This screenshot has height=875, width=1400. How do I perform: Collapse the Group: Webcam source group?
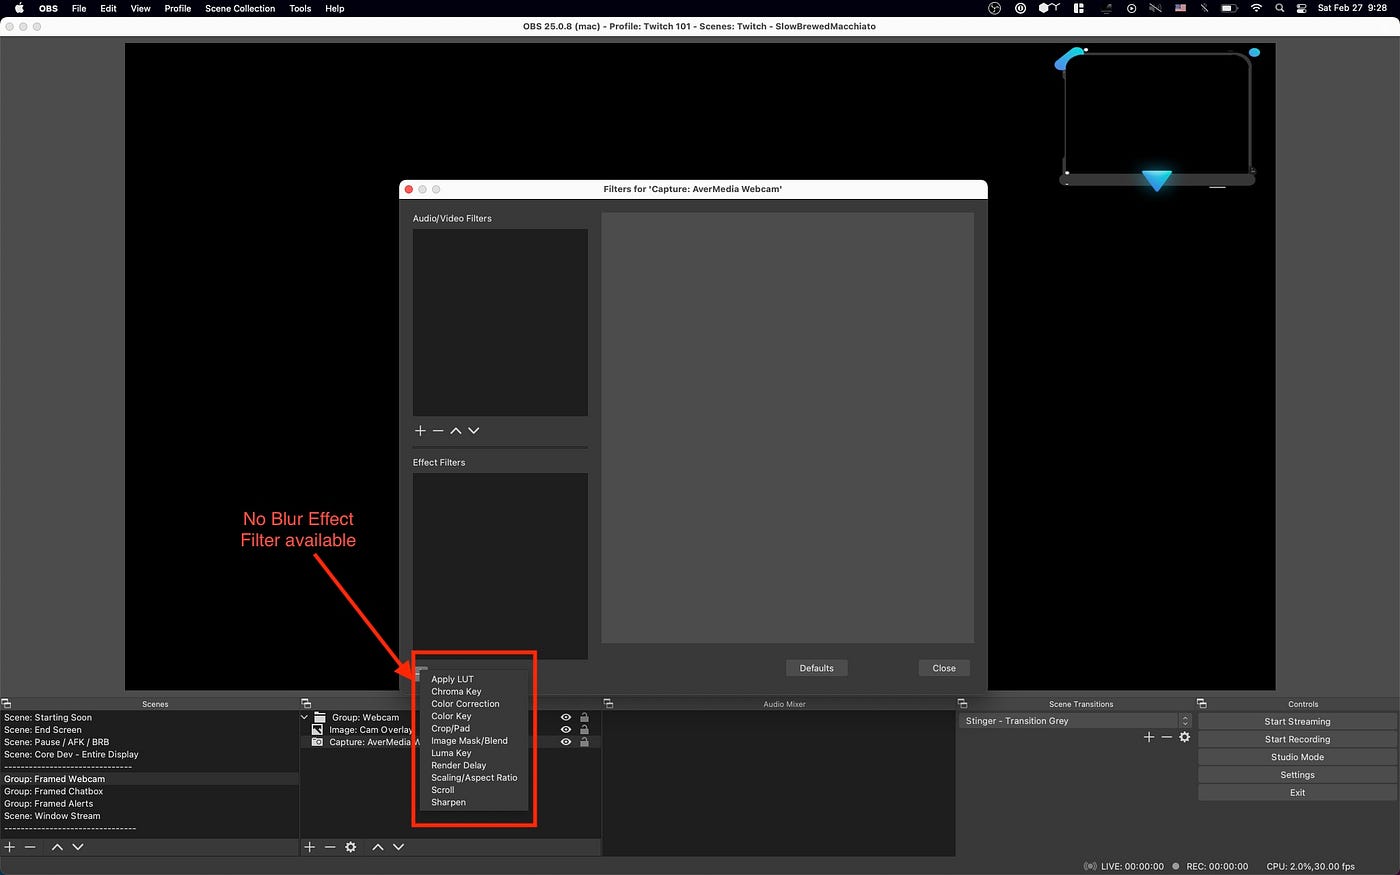pos(304,717)
